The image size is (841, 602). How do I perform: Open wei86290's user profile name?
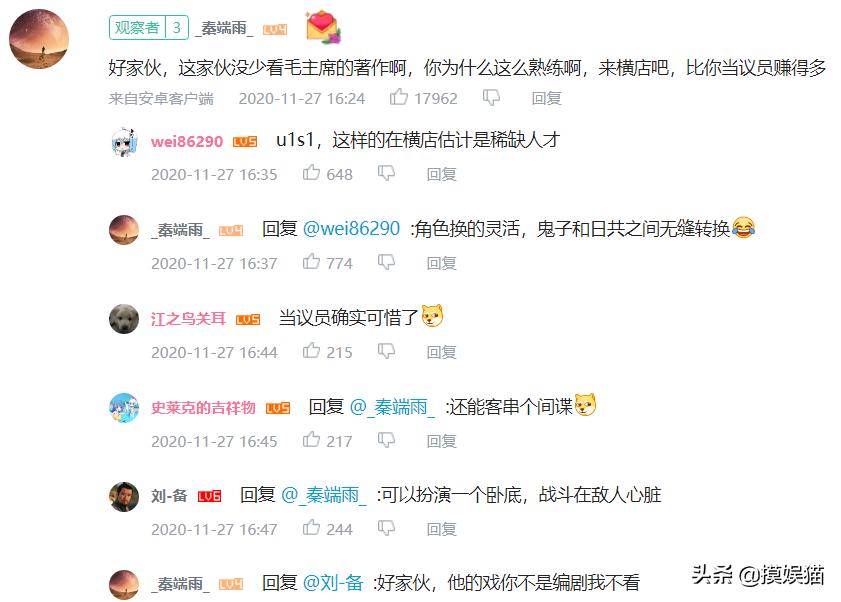coord(187,142)
